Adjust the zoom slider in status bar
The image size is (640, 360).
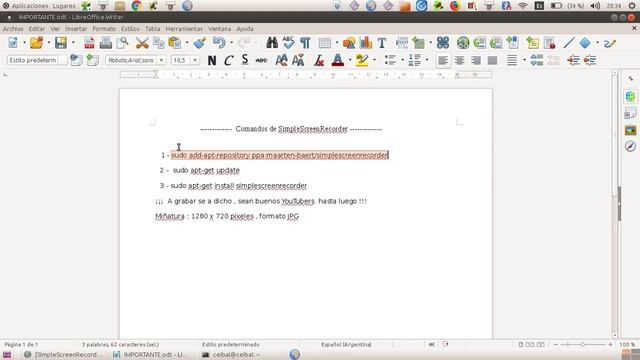(x=582, y=345)
